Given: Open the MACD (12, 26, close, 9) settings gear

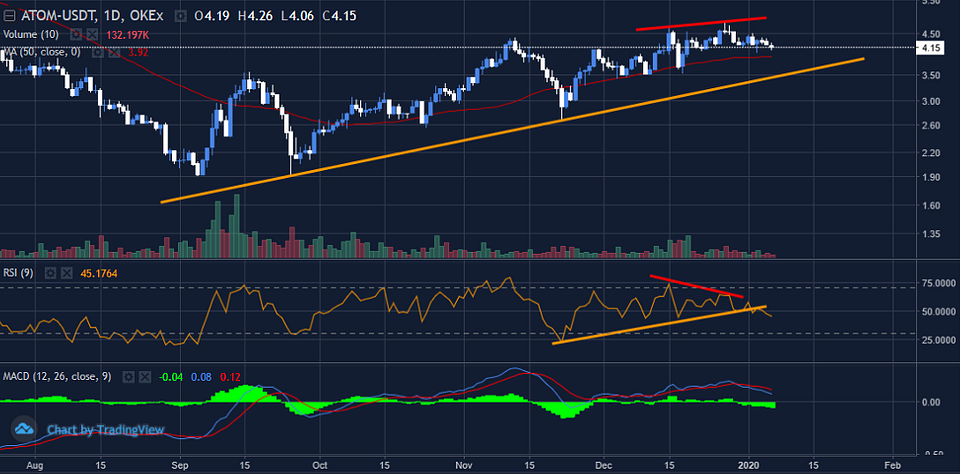Looking at the screenshot, I should [129, 377].
